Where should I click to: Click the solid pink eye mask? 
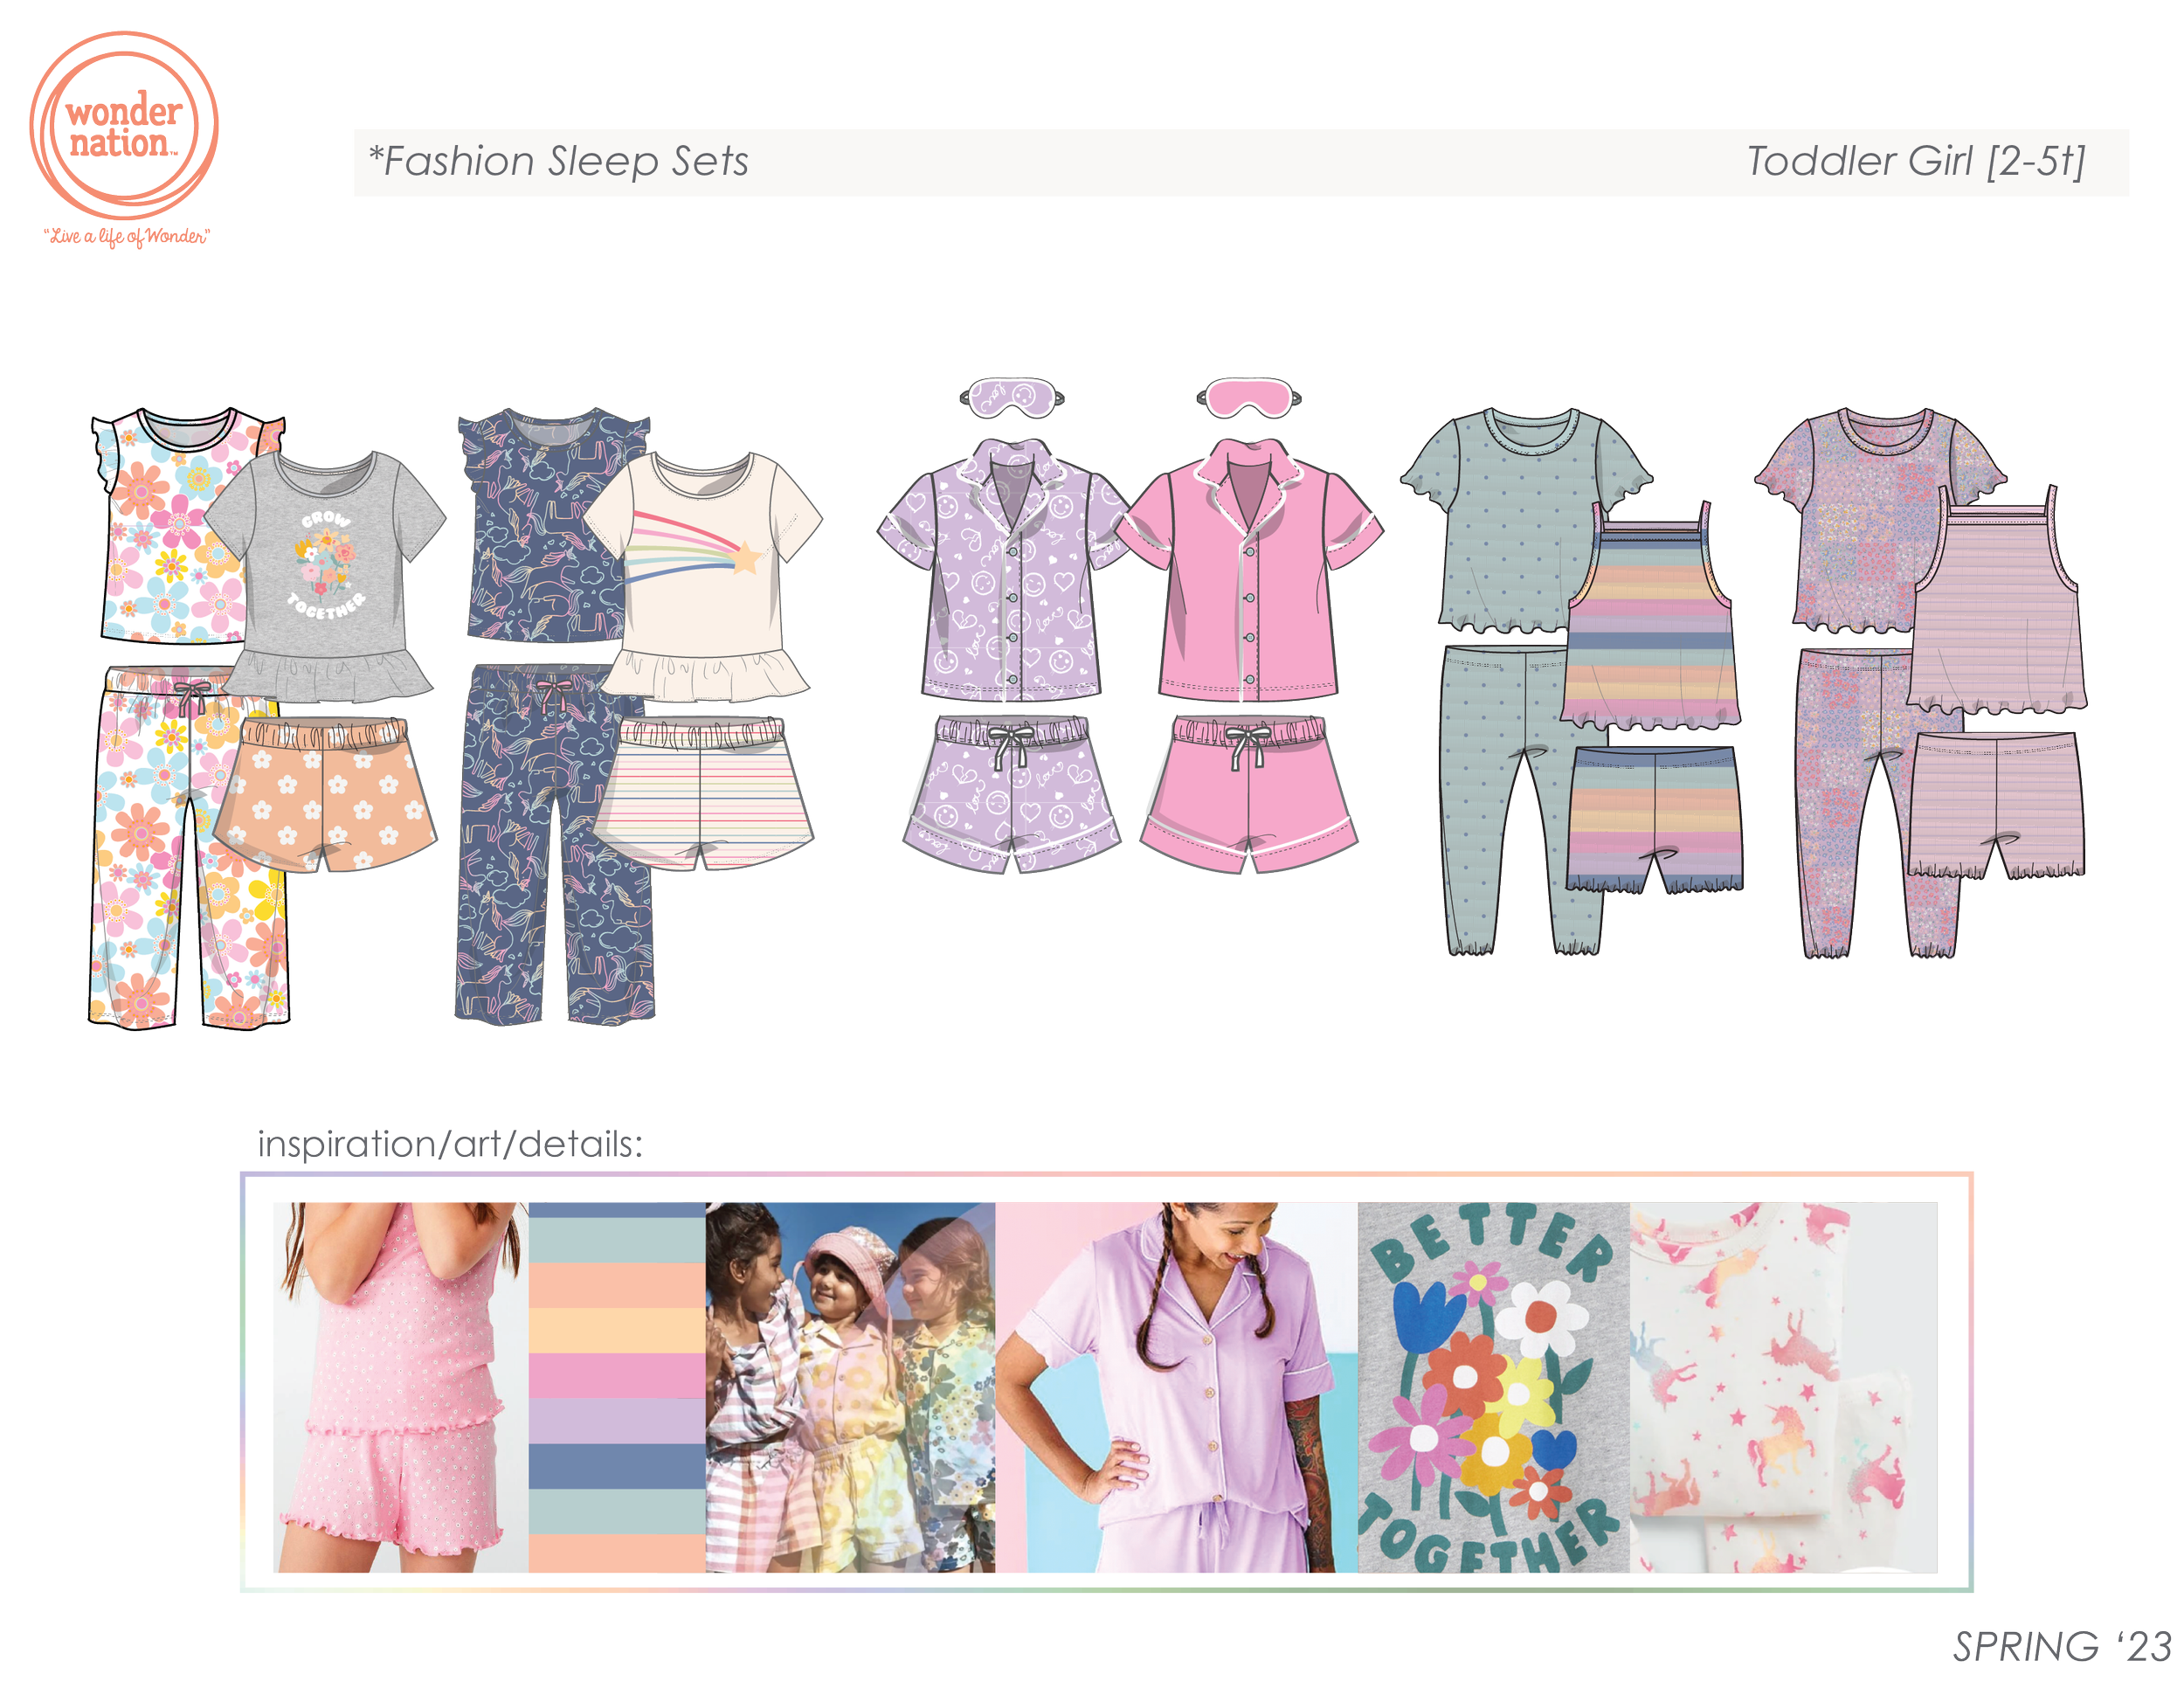coord(1249,397)
